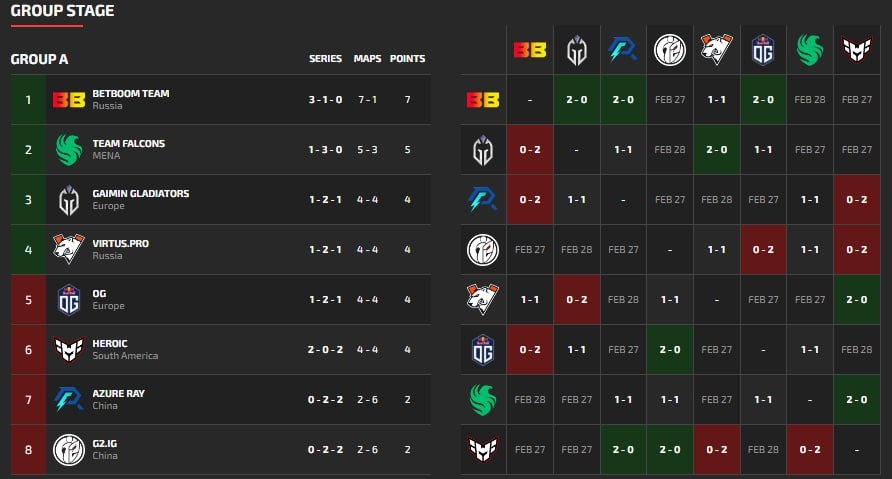Open Heroic's 2-0 win over G2.iG cell
This screenshot has width=892, height=479.
(670, 450)
